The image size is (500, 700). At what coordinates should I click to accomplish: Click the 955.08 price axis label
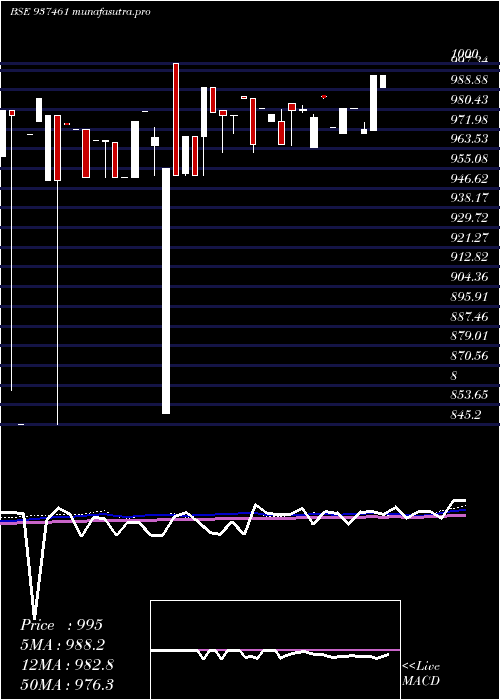click(469, 158)
